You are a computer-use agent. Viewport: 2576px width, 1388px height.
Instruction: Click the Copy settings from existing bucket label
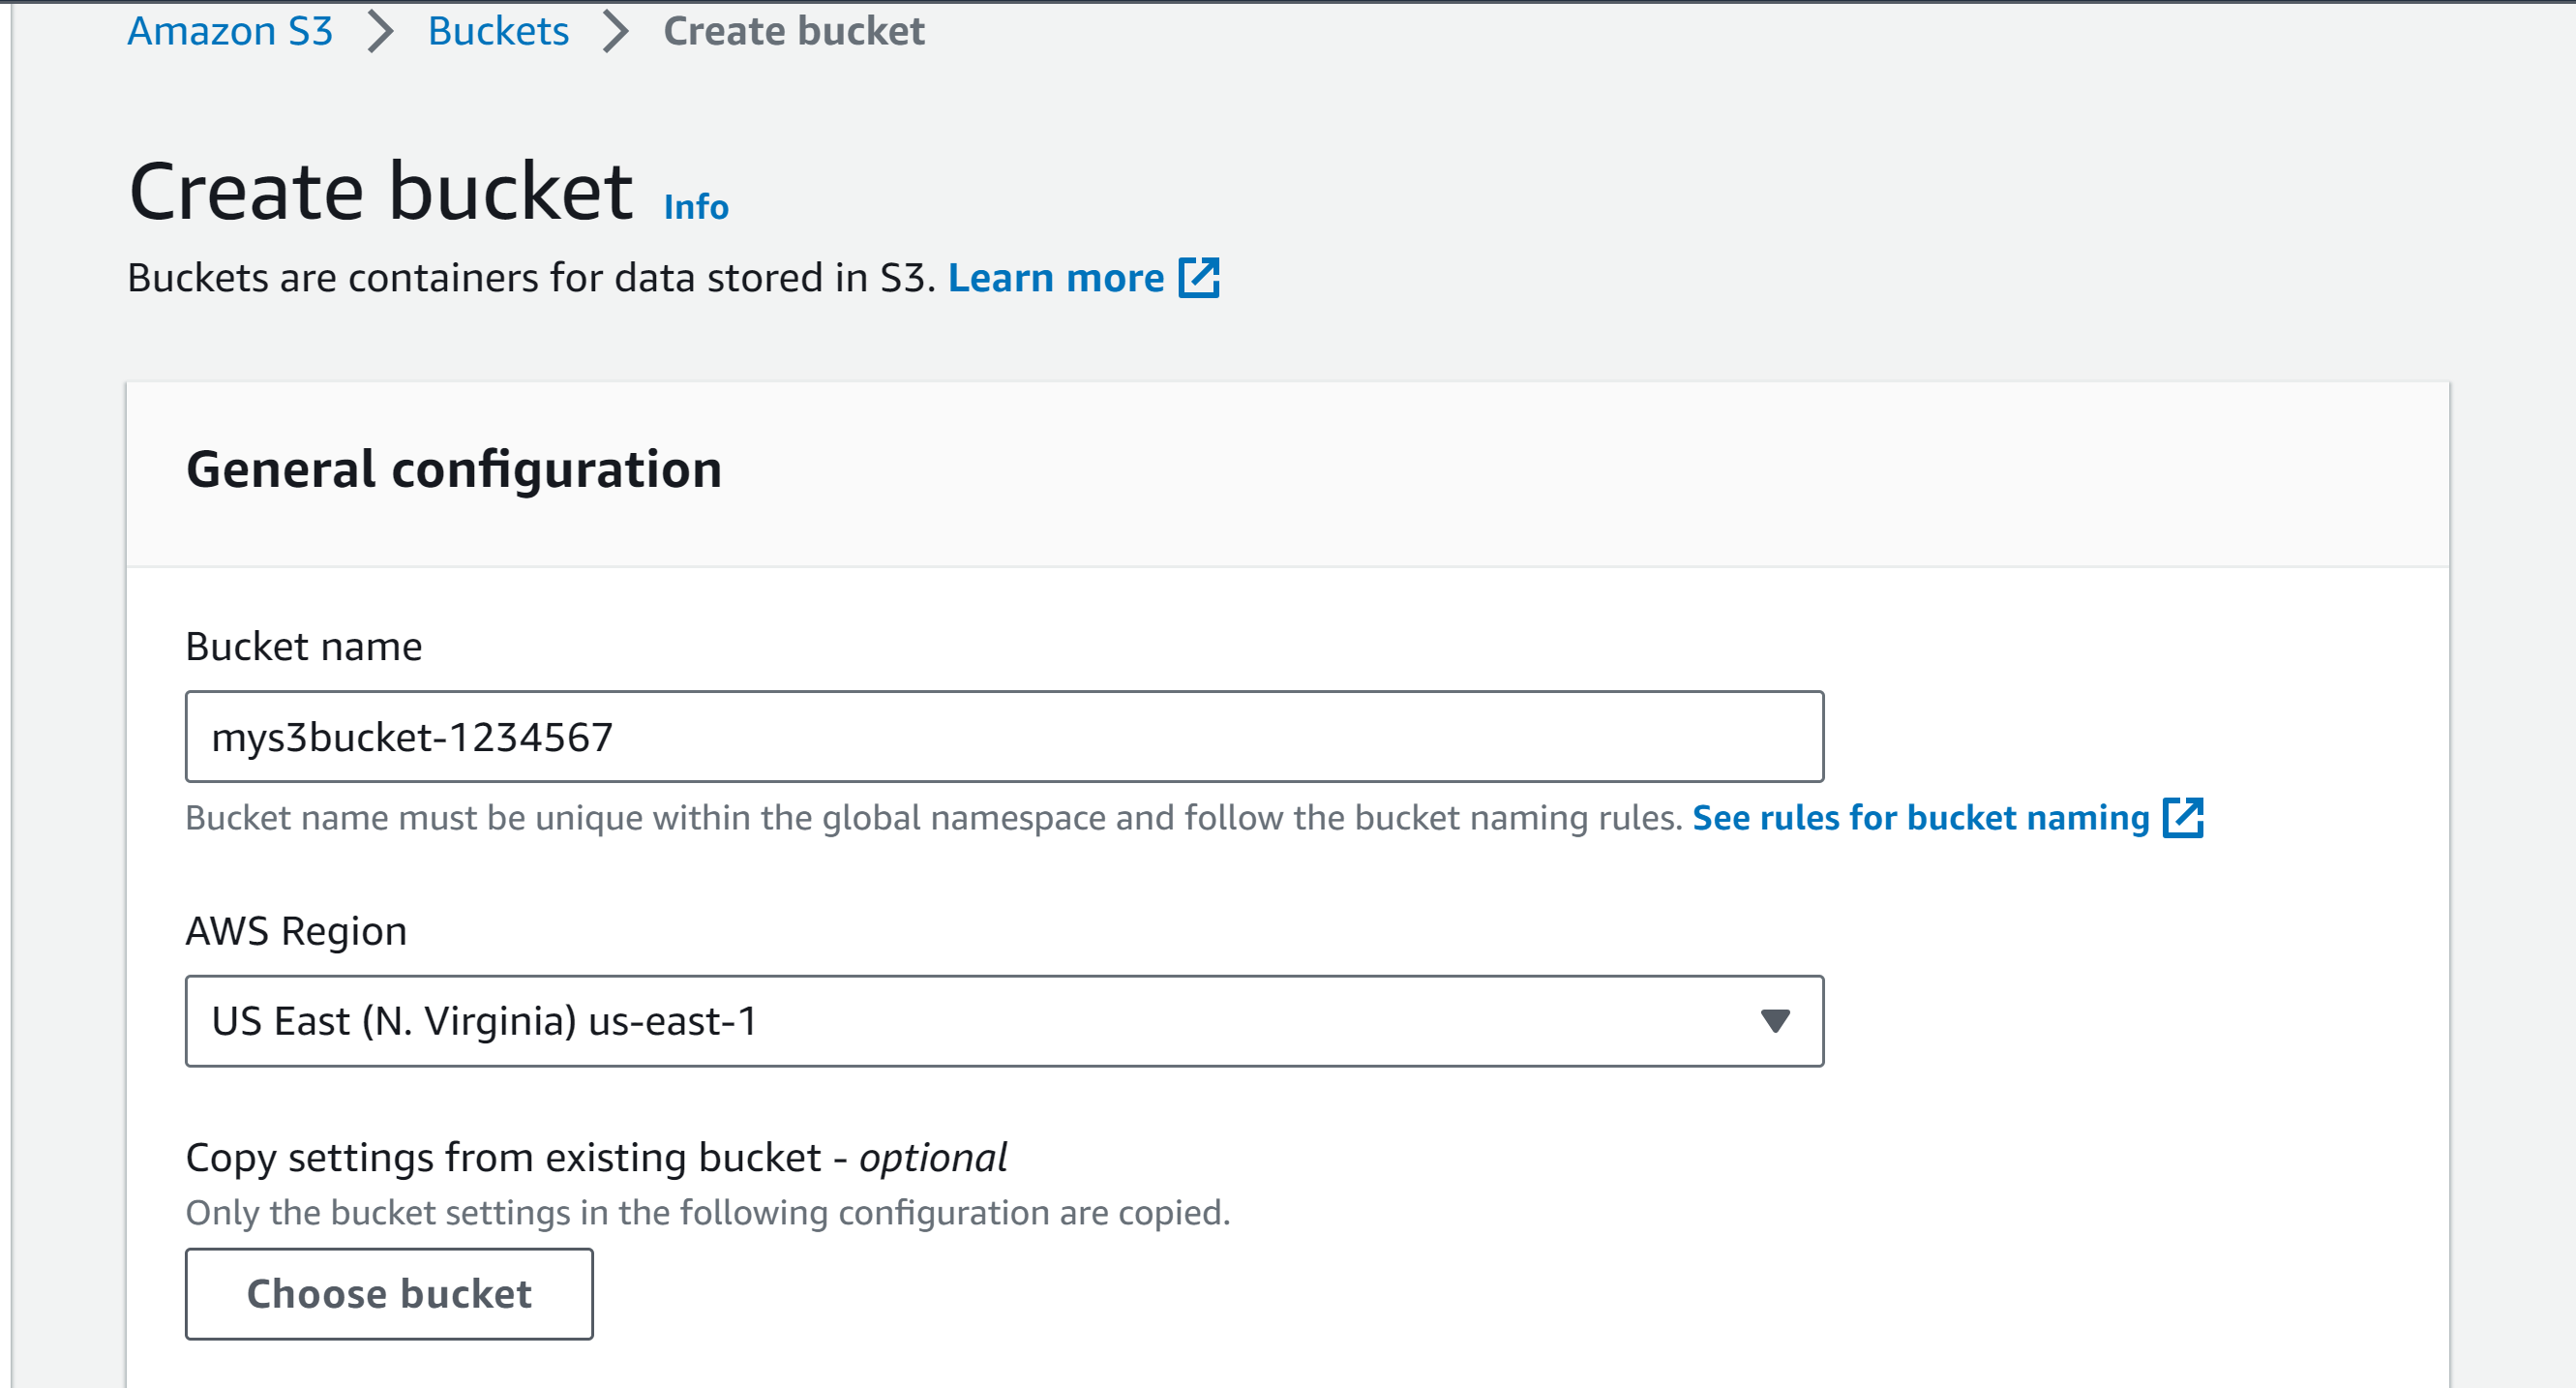pyautogui.click(x=596, y=1158)
